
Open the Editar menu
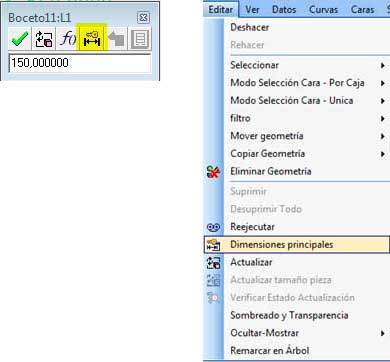click(221, 9)
